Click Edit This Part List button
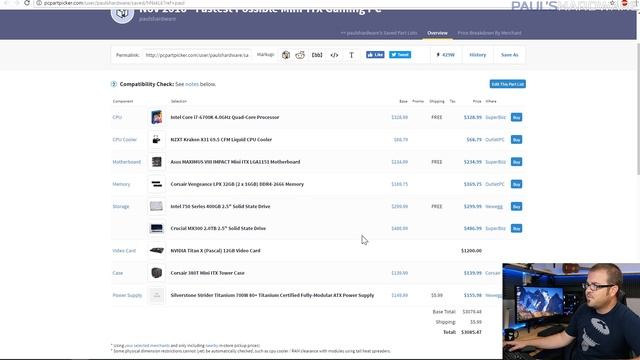This screenshot has height=360, width=640. tap(507, 84)
